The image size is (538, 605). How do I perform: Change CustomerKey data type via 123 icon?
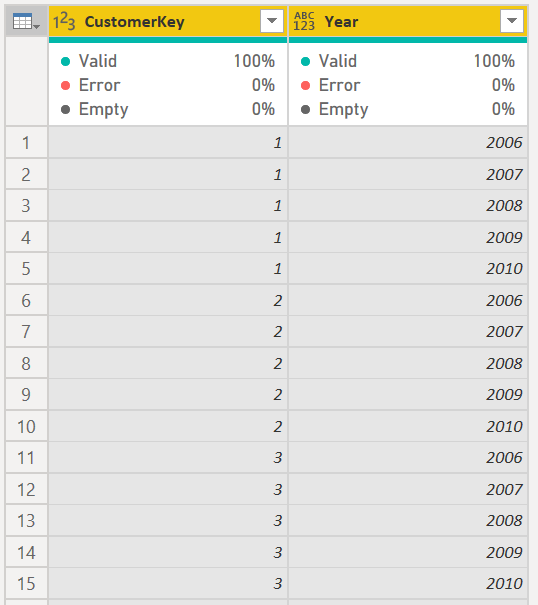[x=64, y=21]
